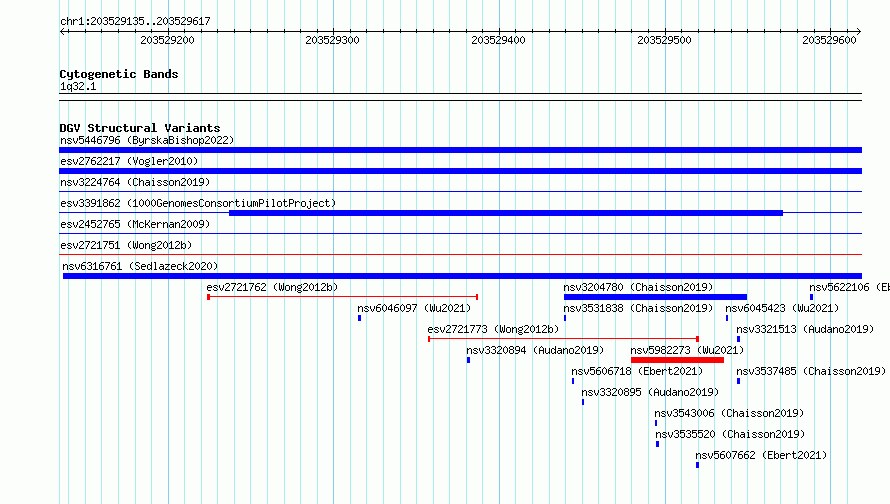Click the nsv6316761 (Sedlazeck2020) label

click(140, 266)
